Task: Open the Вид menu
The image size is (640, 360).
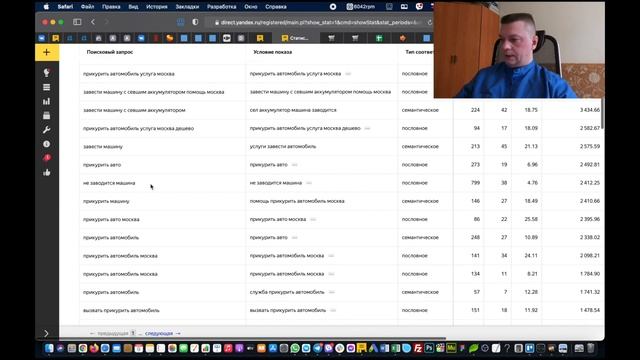Action: (133, 7)
